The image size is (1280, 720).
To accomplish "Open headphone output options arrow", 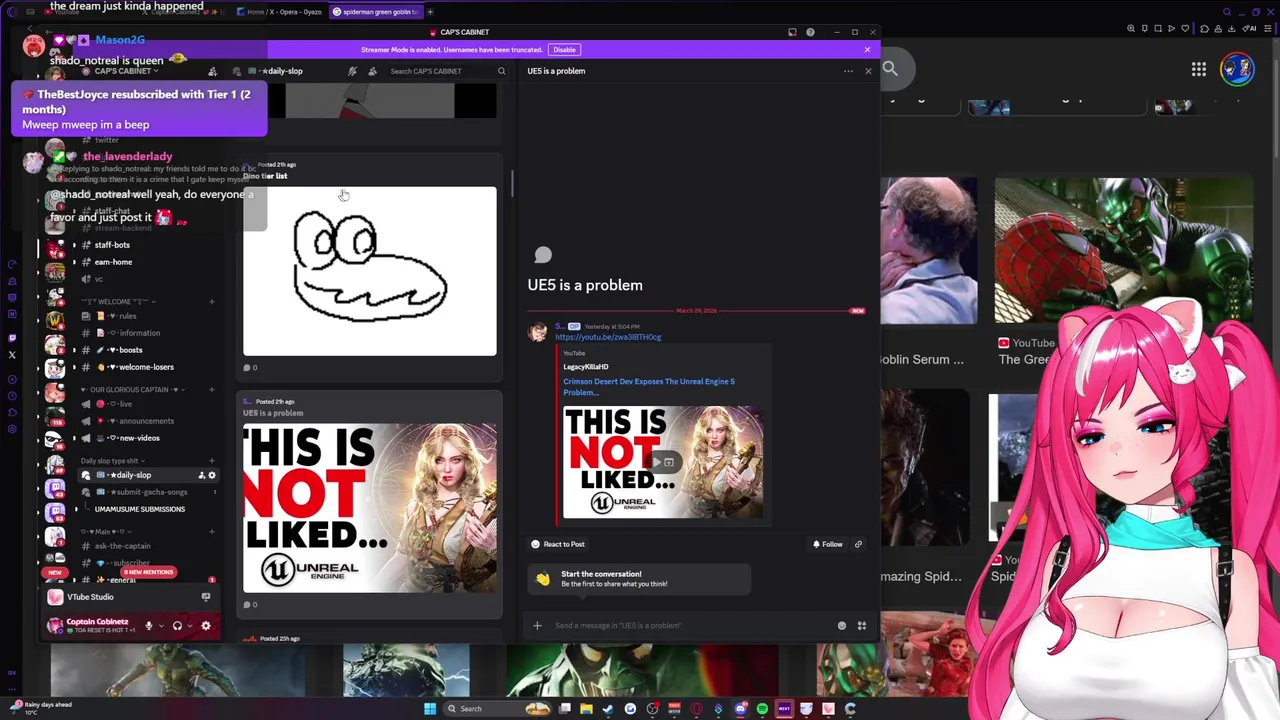I will [189, 626].
